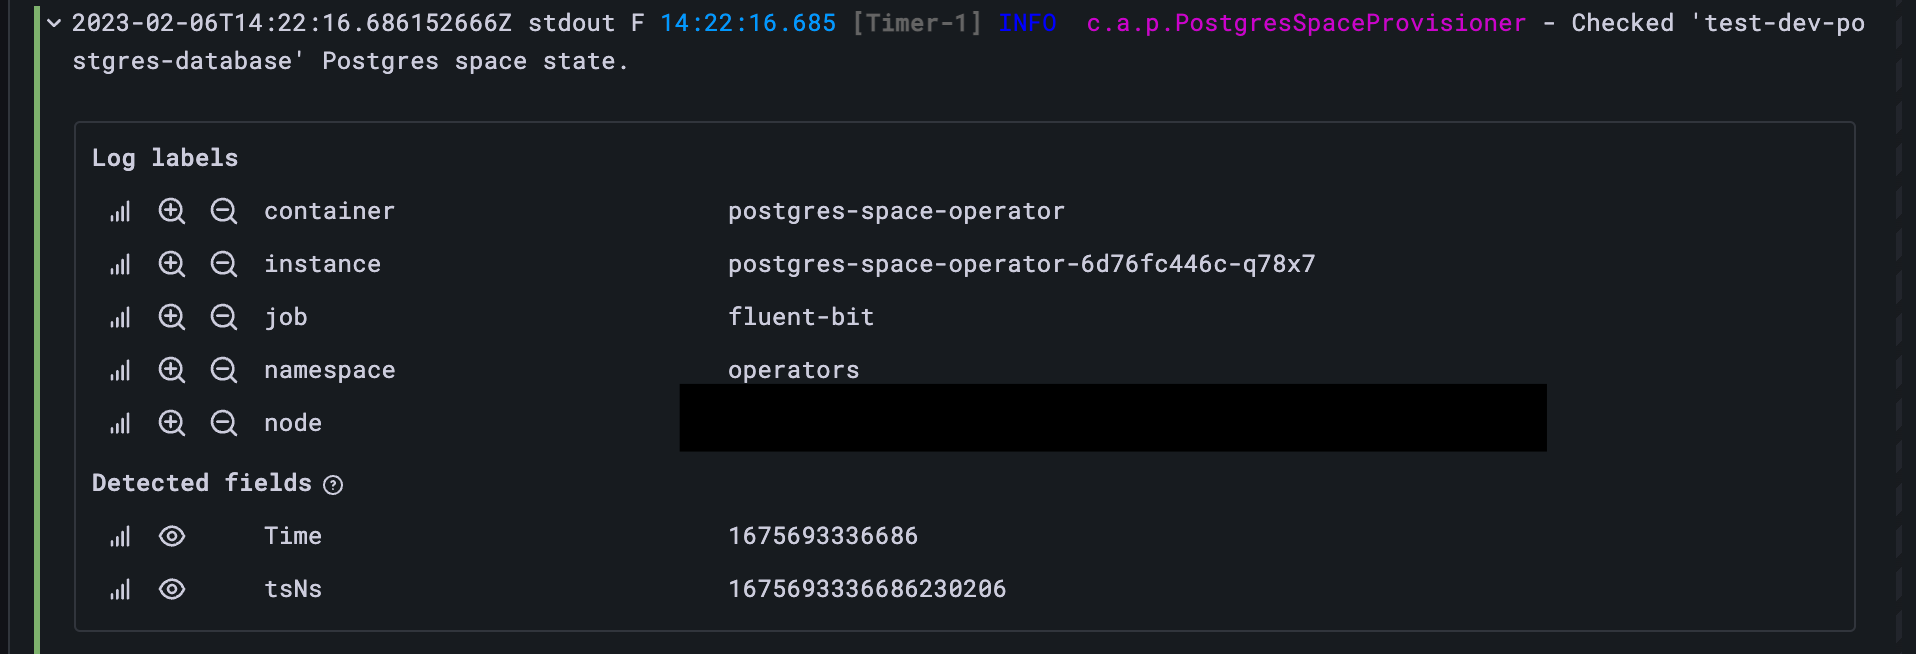Screen dimensions: 1916x654
Task: Enable filter for job fluent-bit
Action: (172, 317)
